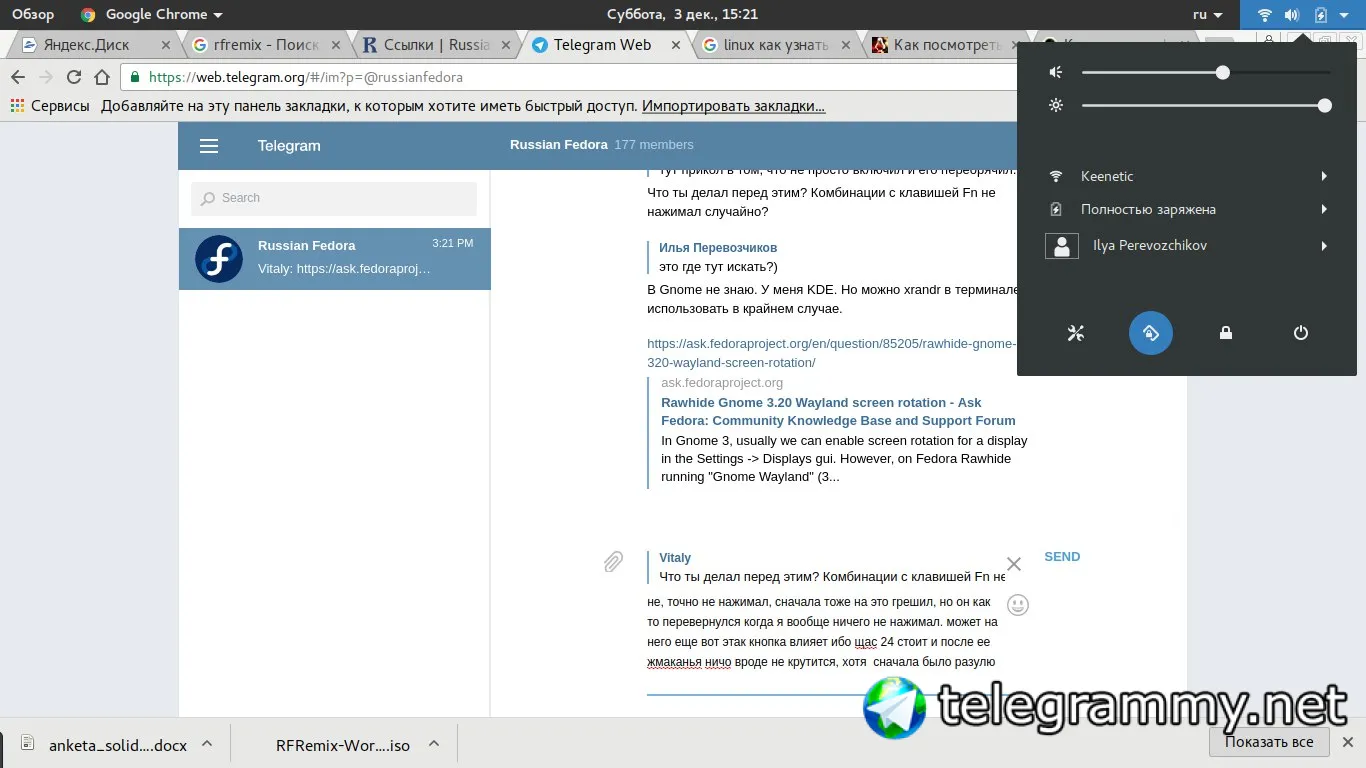Click the Показать все downloads button
This screenshot has width=1366, height=768.
point(1269,742)
